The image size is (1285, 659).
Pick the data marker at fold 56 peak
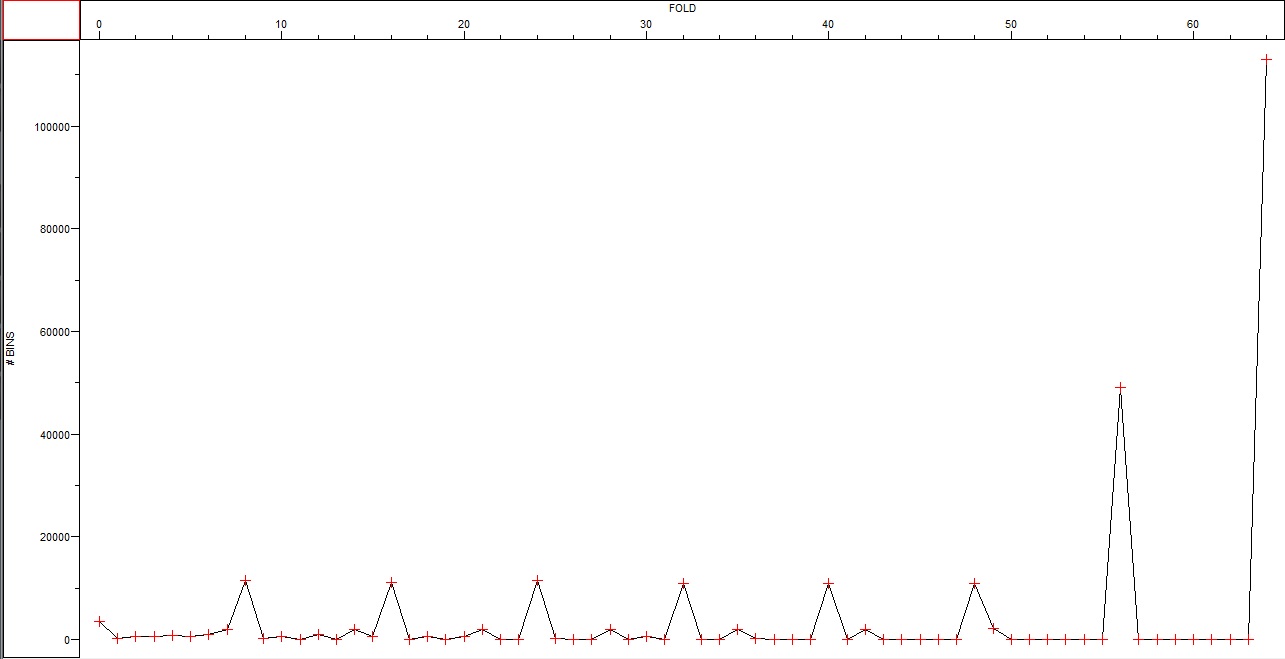click(x=1120, y=387)
